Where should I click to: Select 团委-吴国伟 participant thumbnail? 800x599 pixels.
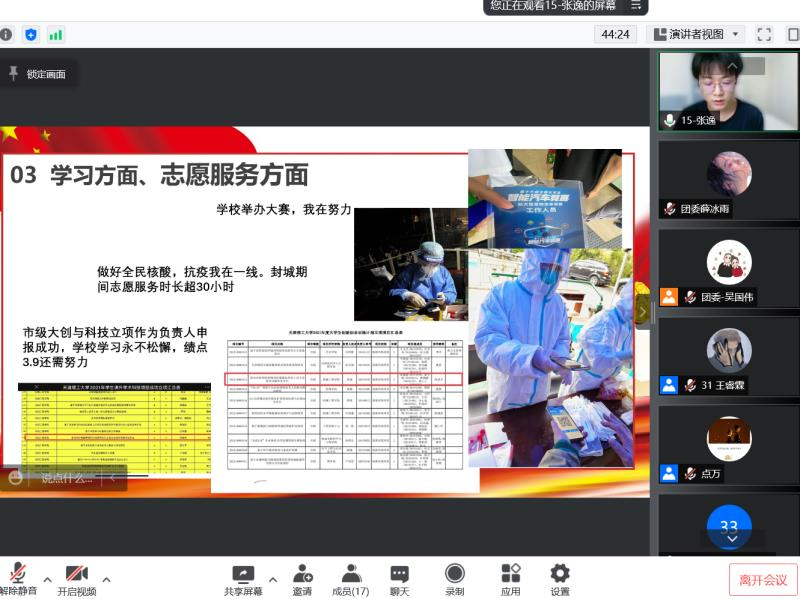coord(728,269)
